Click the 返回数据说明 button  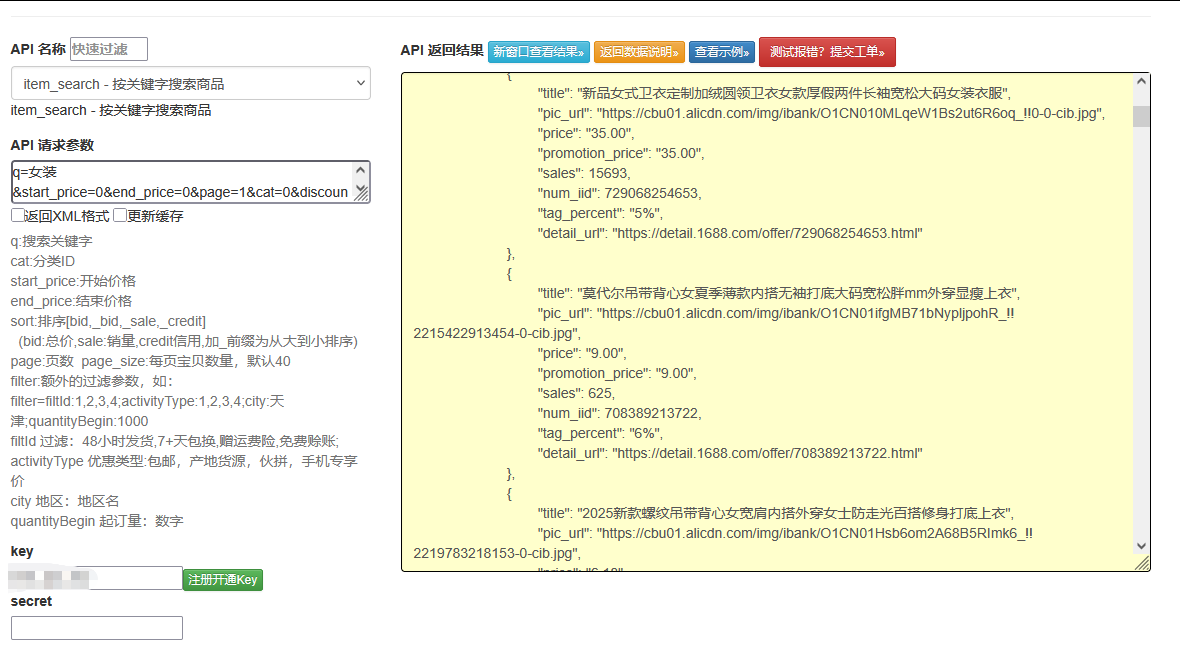639,52
